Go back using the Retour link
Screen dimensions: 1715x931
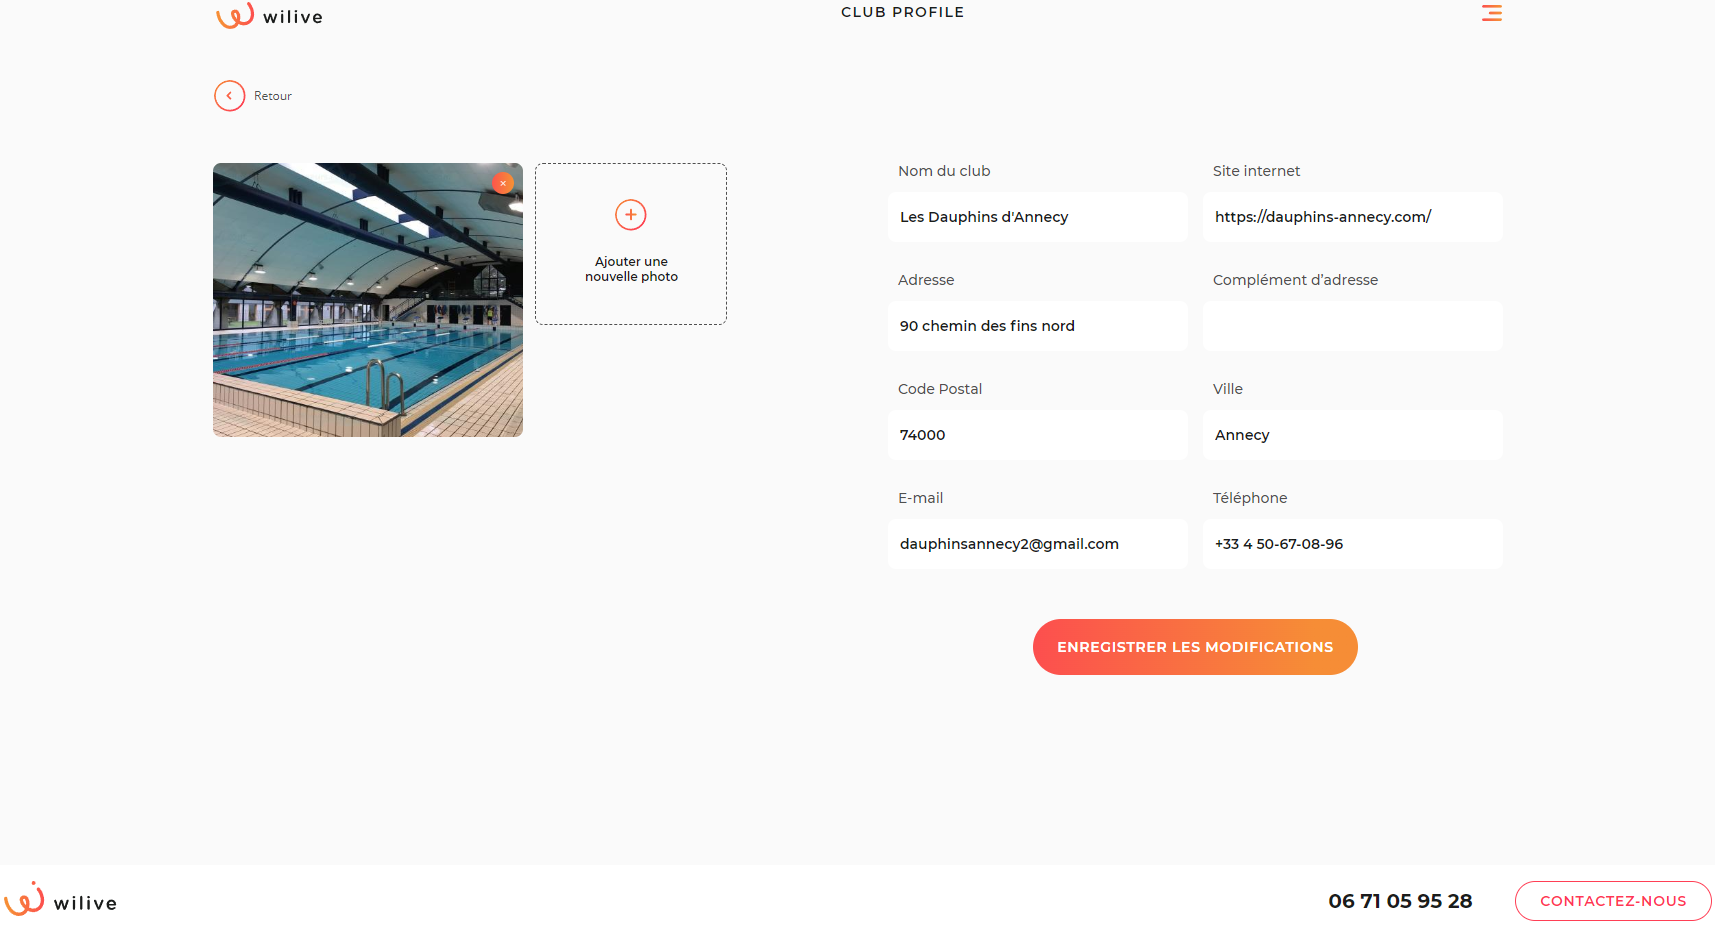pos(273,96)
